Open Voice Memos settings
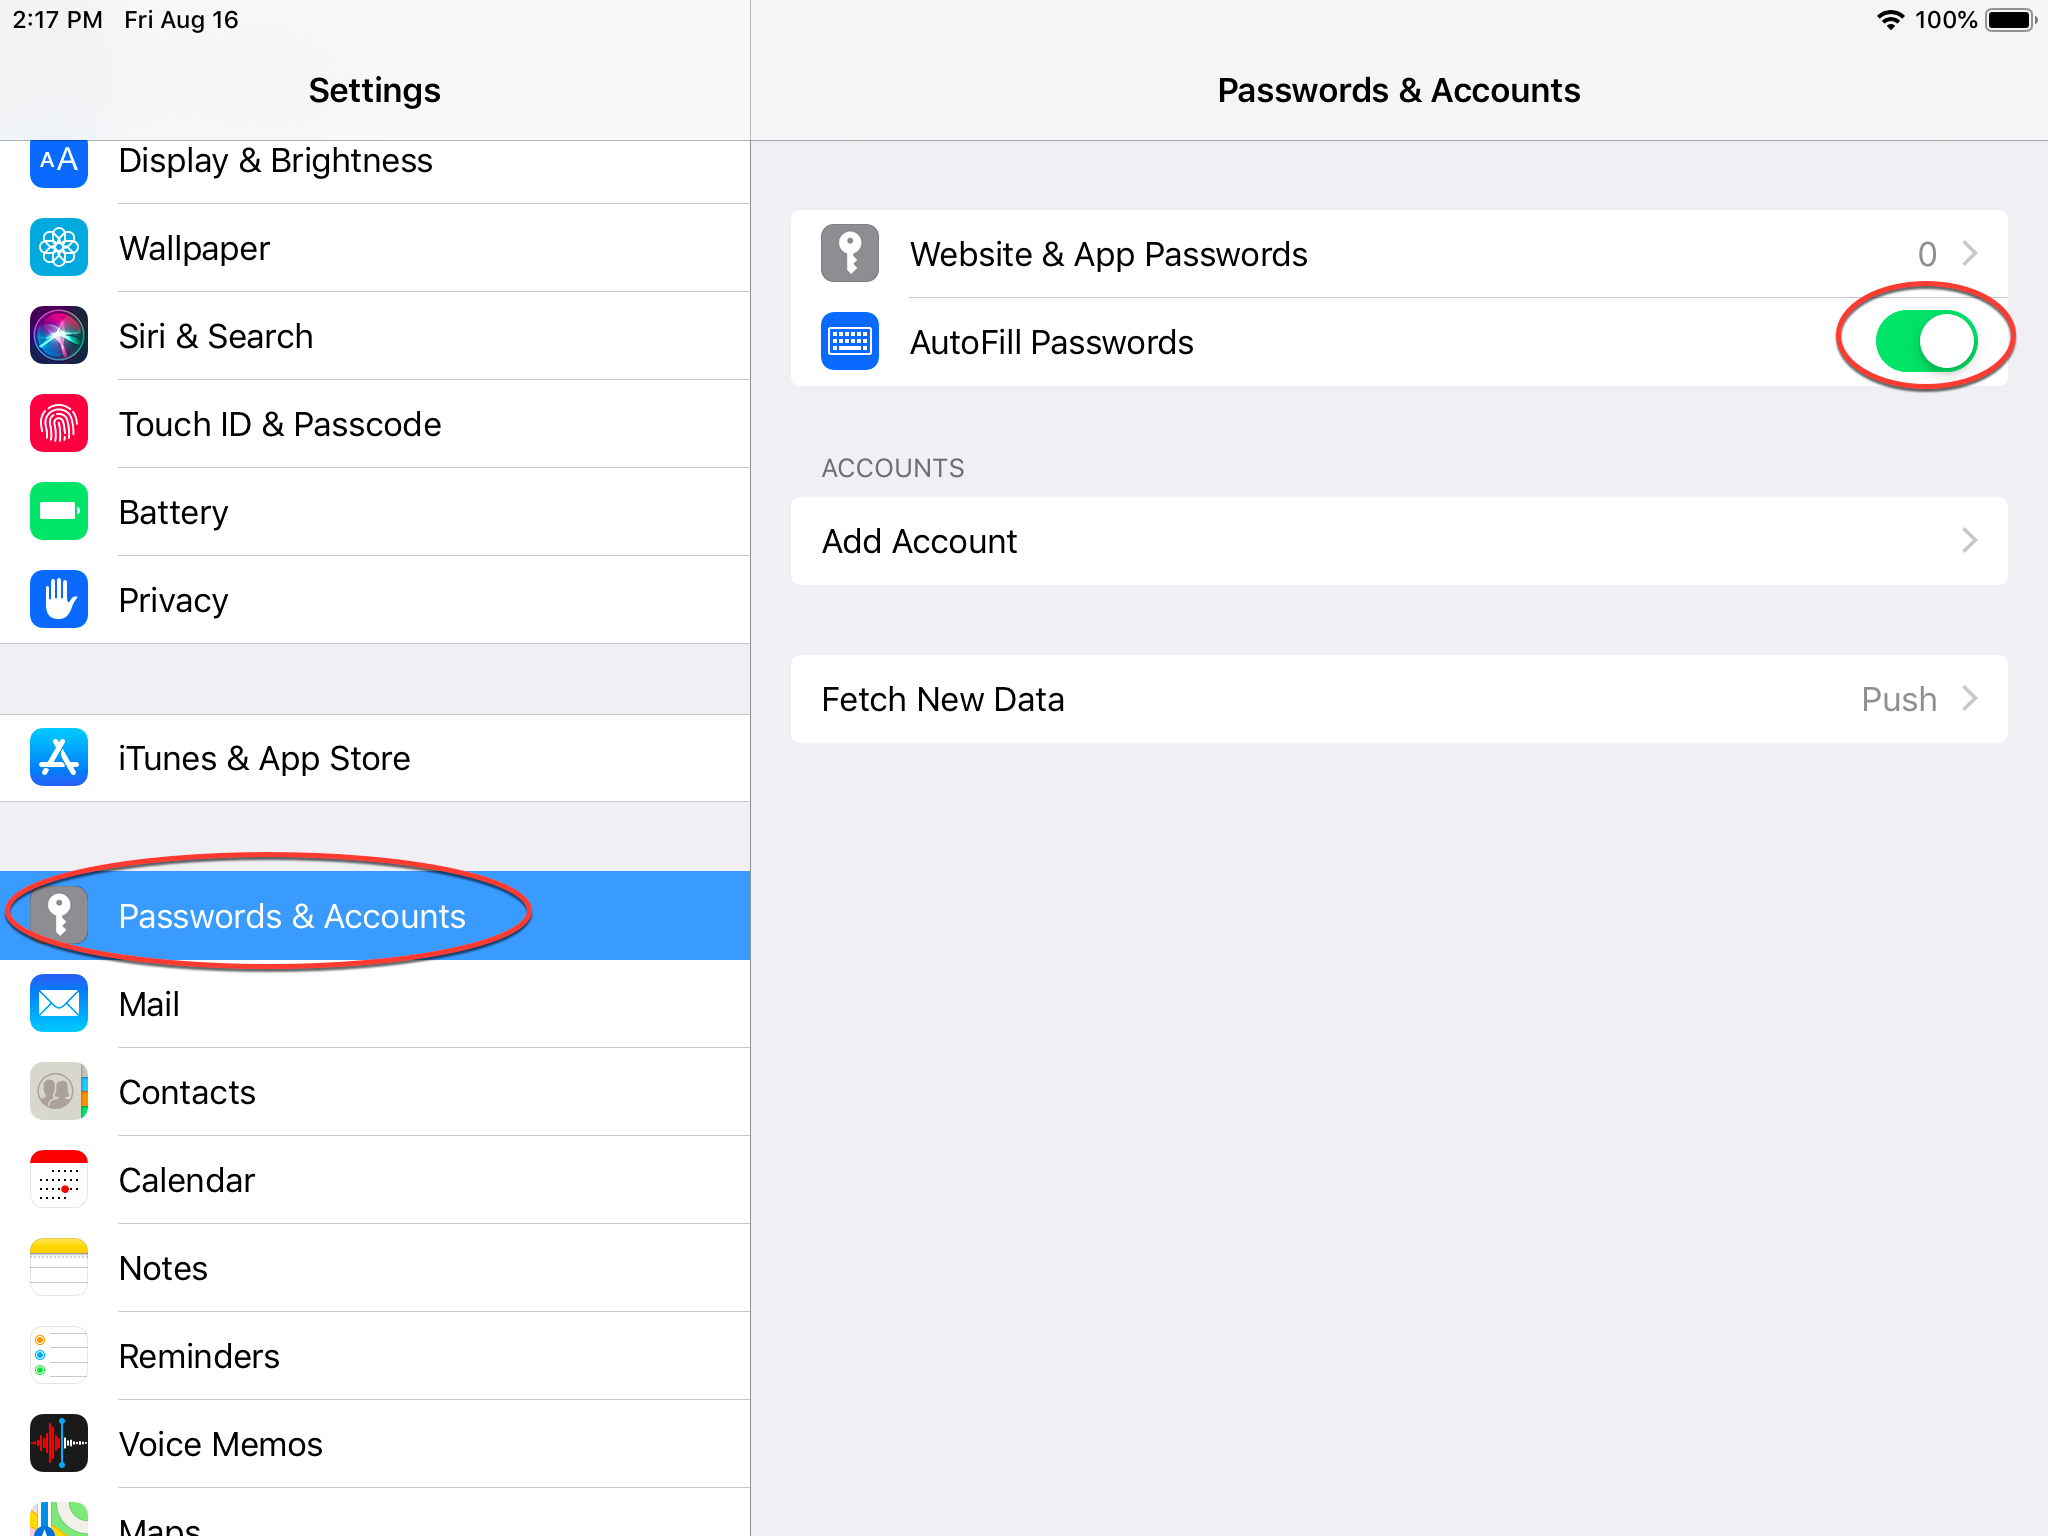The height and width of the screenshot is (1536, 2048). tap(375, 1444)
